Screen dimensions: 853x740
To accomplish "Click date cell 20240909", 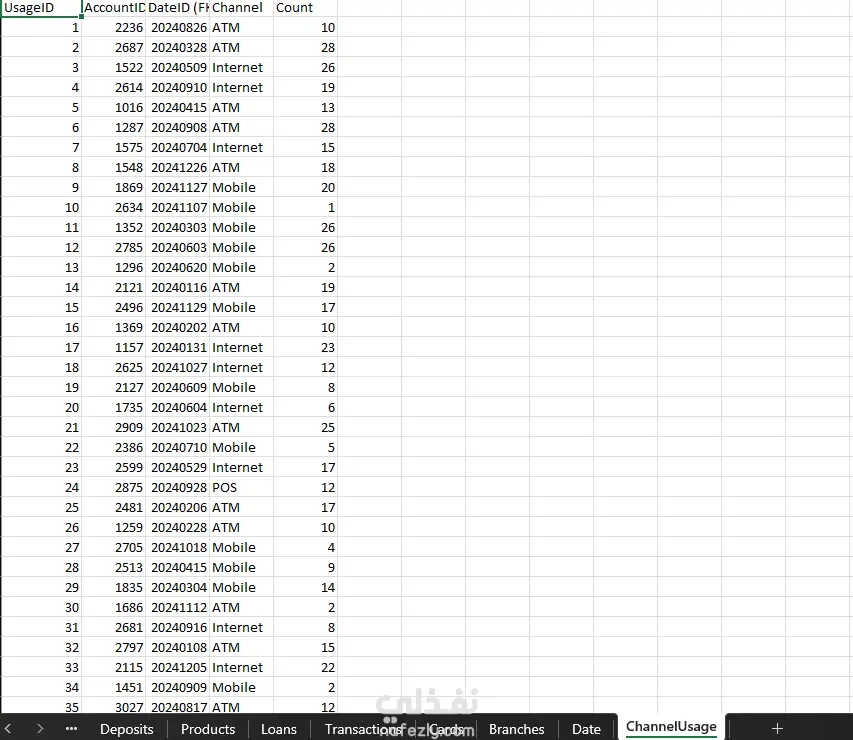I will pos(177,687).
